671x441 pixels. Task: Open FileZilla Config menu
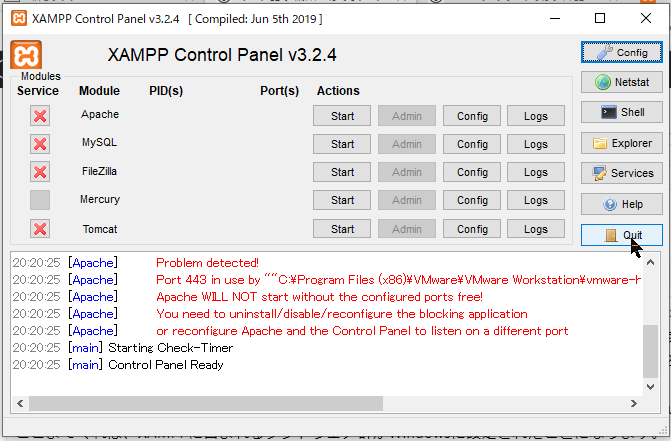pyautogui.click(x=472, y=172)
